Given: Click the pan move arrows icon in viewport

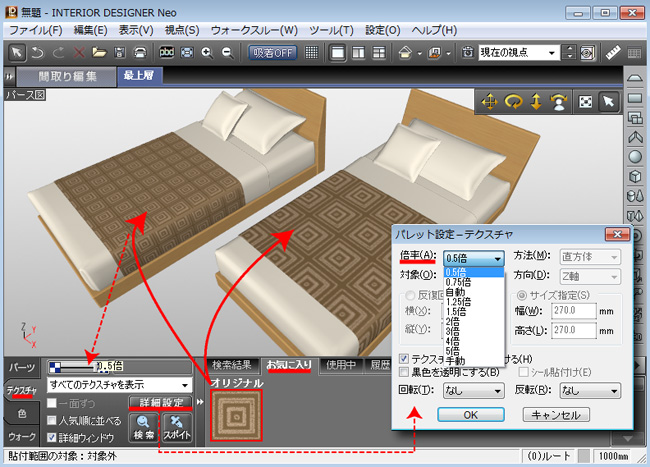Looking at the screenshot, I should [490, 101].
